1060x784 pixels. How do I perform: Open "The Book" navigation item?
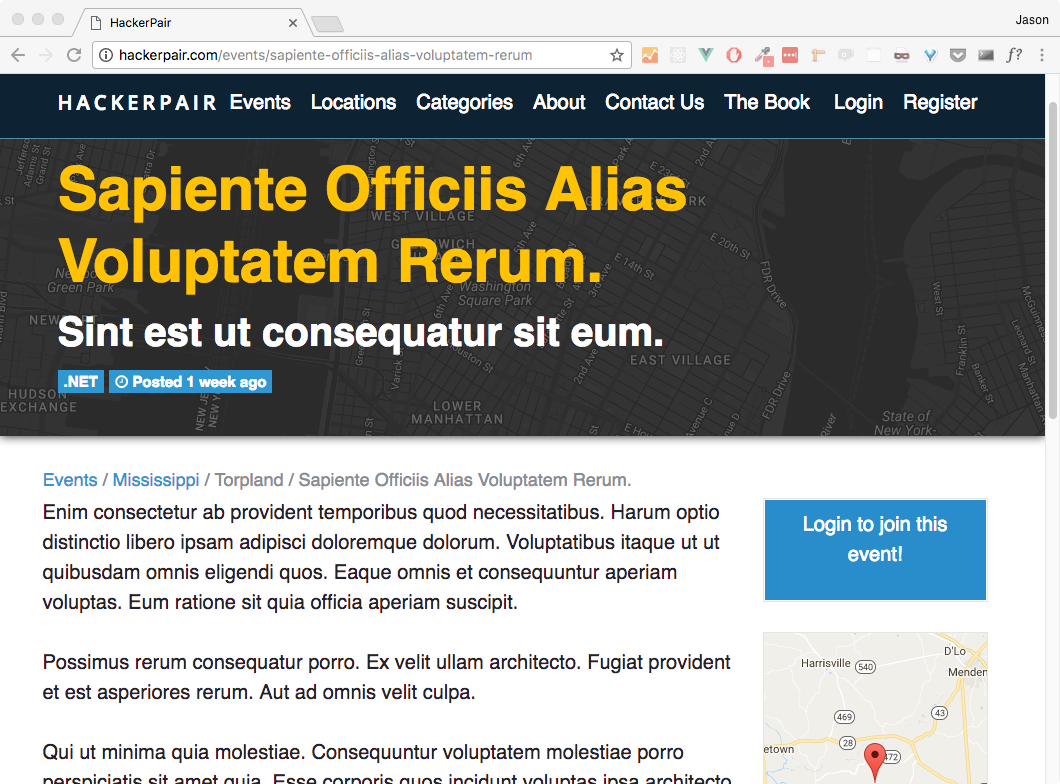point(767,102)
